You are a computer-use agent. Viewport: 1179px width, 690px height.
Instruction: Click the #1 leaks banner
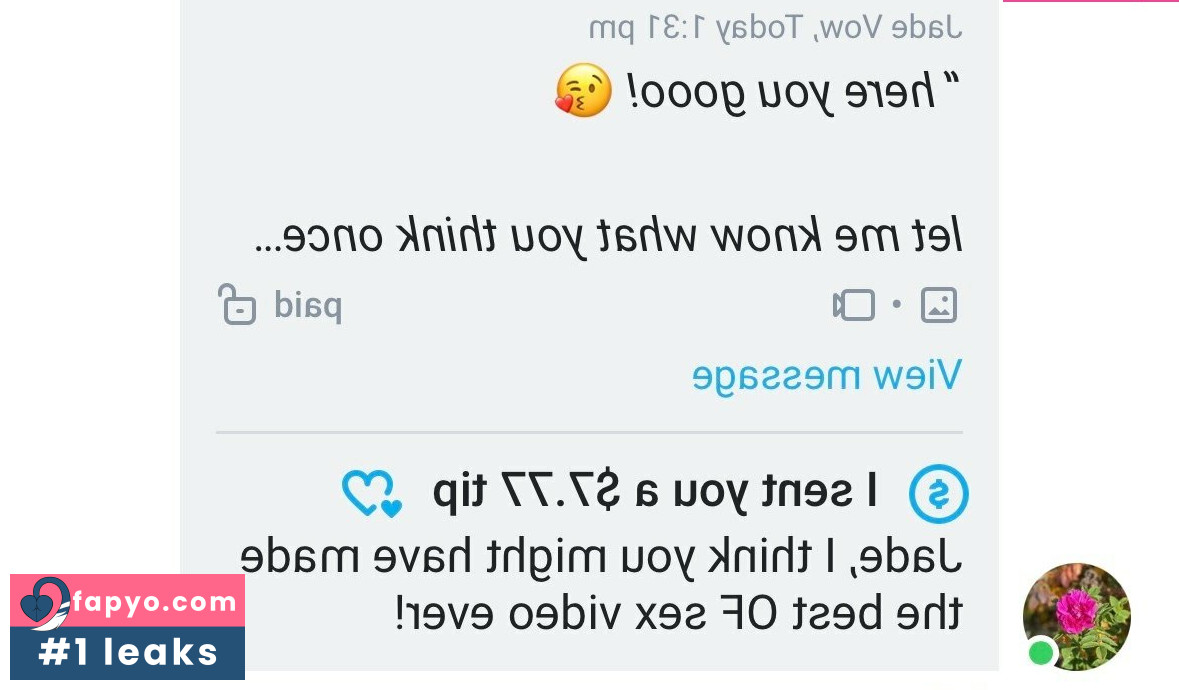pos(127,652)
